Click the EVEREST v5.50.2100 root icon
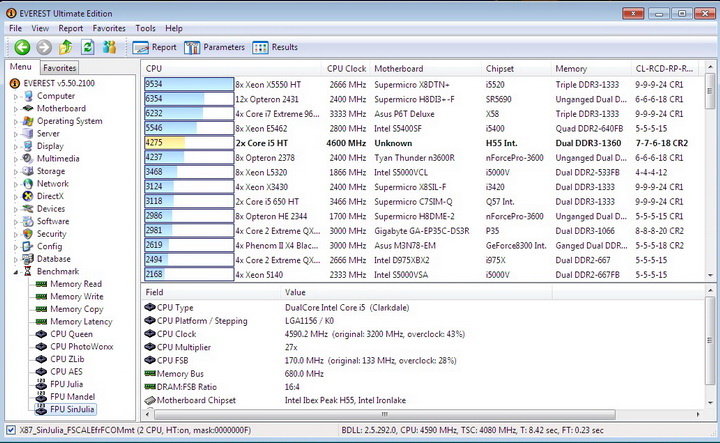720x443 pixels. click(x=15, y=83)
